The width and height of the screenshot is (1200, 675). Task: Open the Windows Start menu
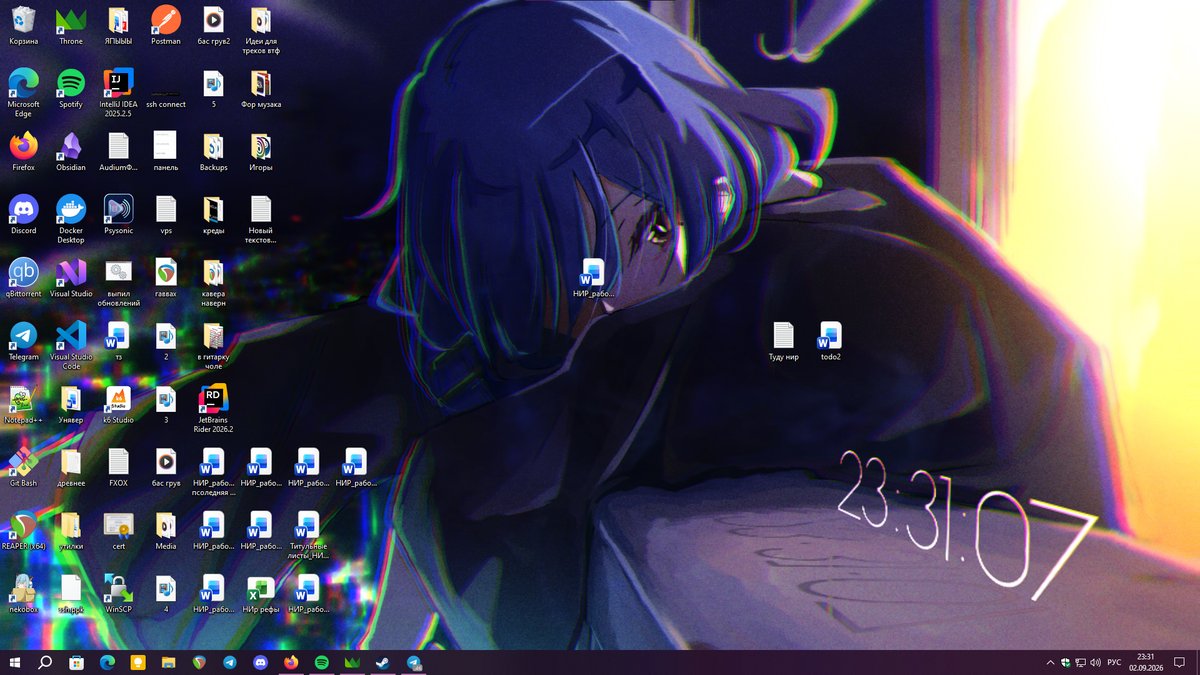15,662
